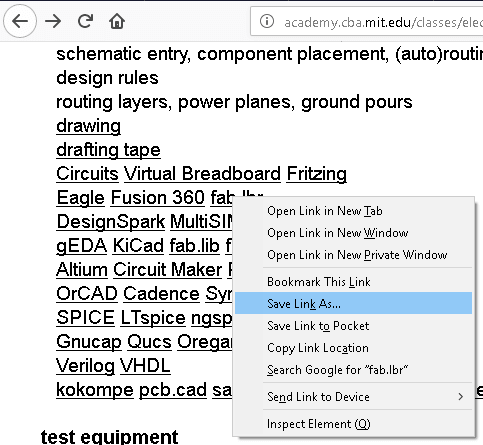The height and width of the screenshot is (445, 483).
Task: Open the Fusion 360 link
Action: tap(157, 198)
